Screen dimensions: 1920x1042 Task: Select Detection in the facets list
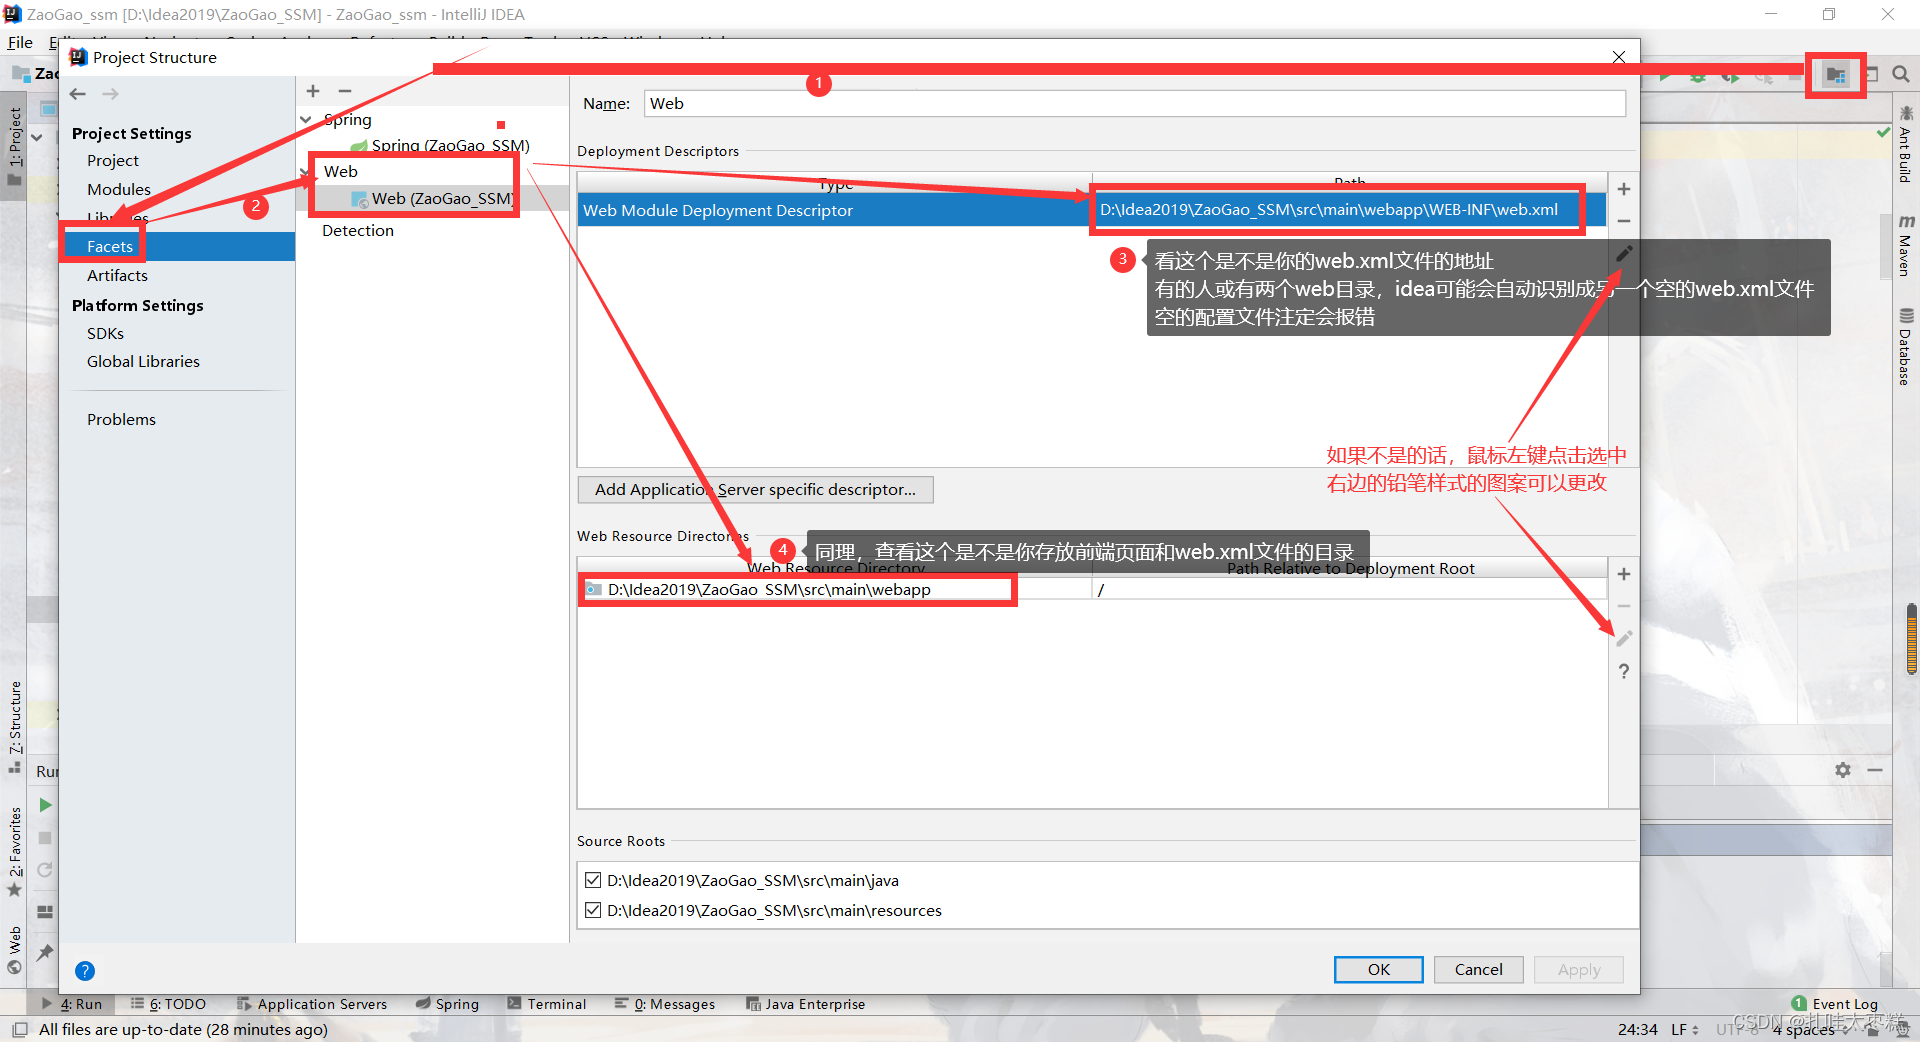(x=358, y=231)
